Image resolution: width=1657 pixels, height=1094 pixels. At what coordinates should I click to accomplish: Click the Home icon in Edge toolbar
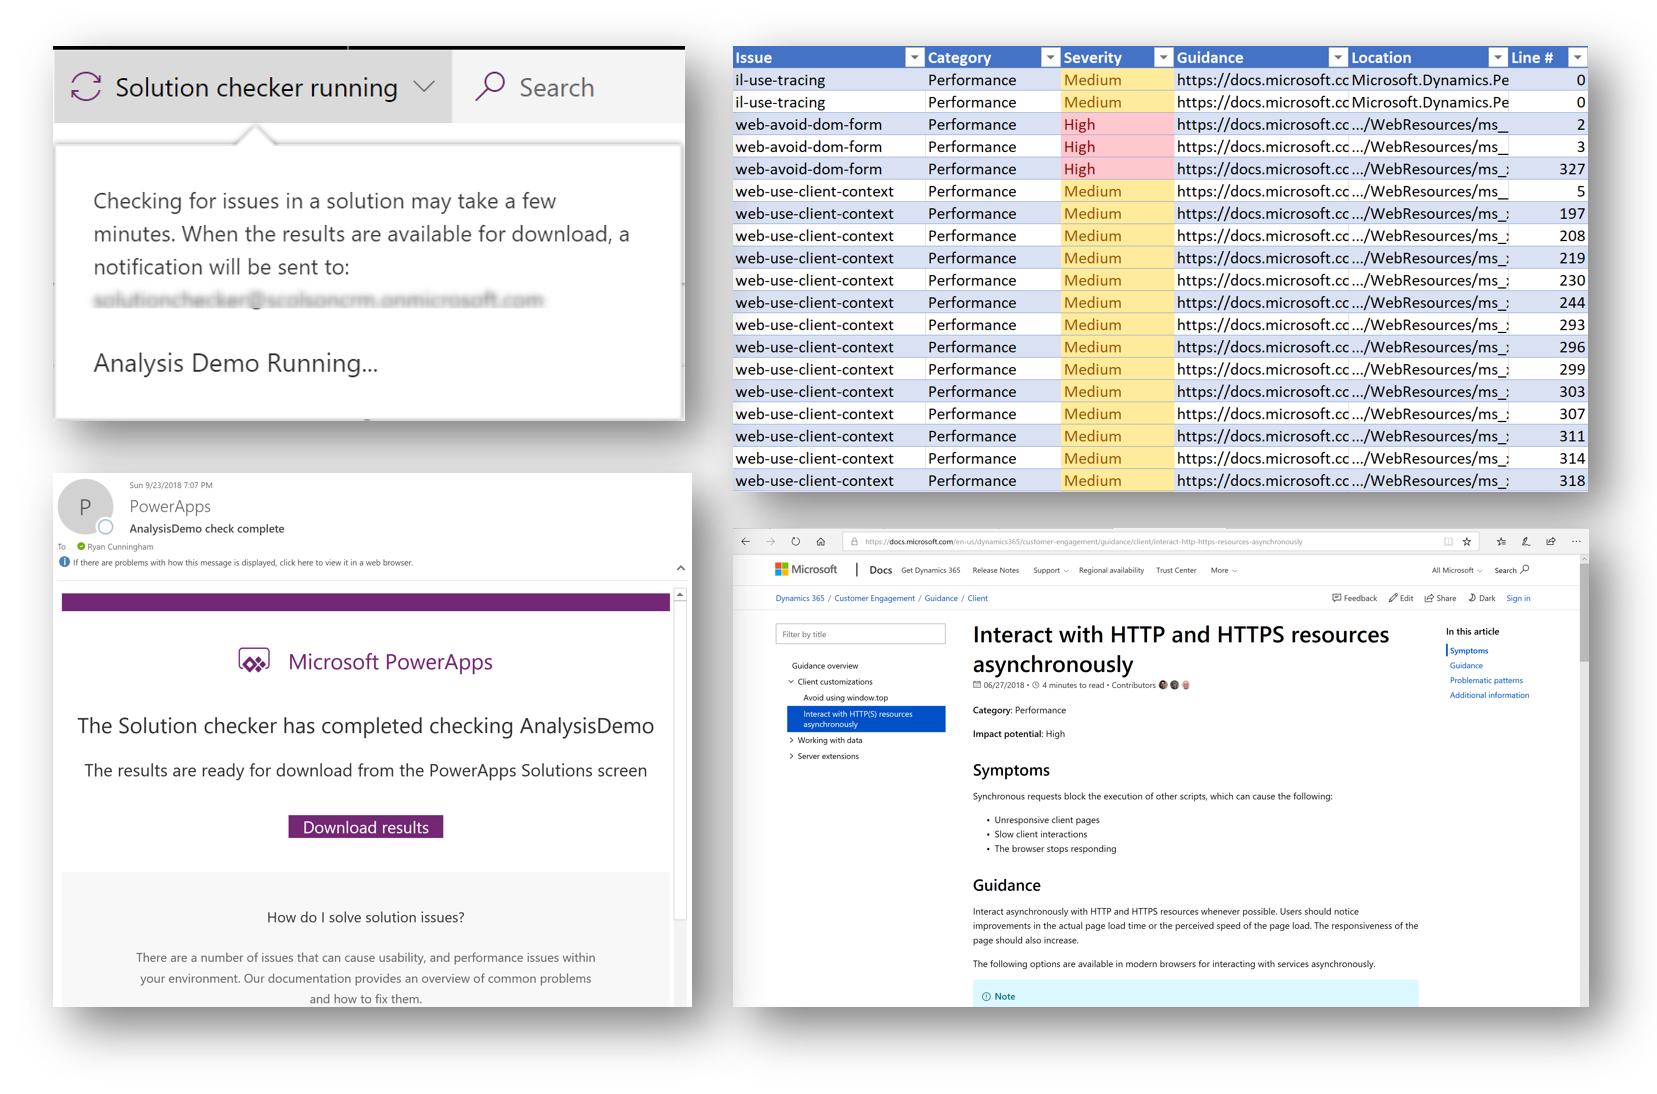[820, 541]
